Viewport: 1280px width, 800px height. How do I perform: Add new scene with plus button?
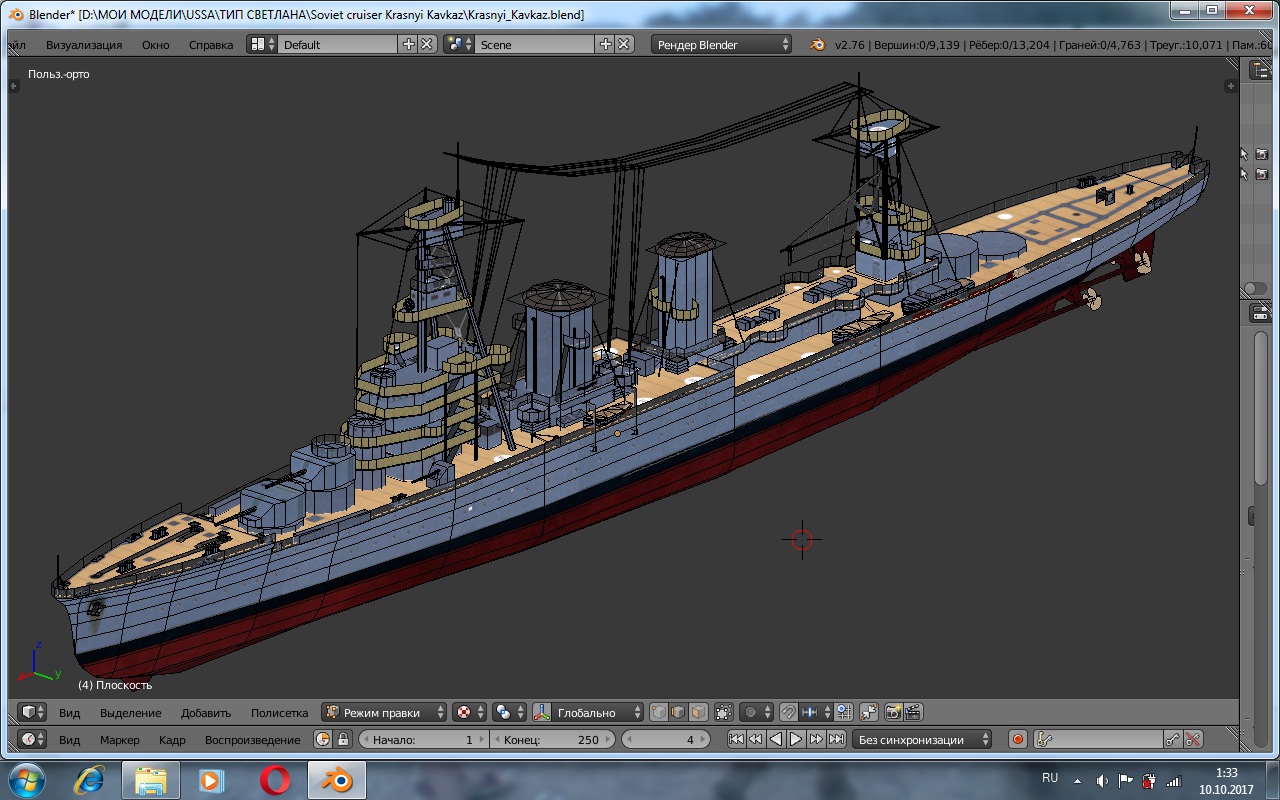pos(605,45)
